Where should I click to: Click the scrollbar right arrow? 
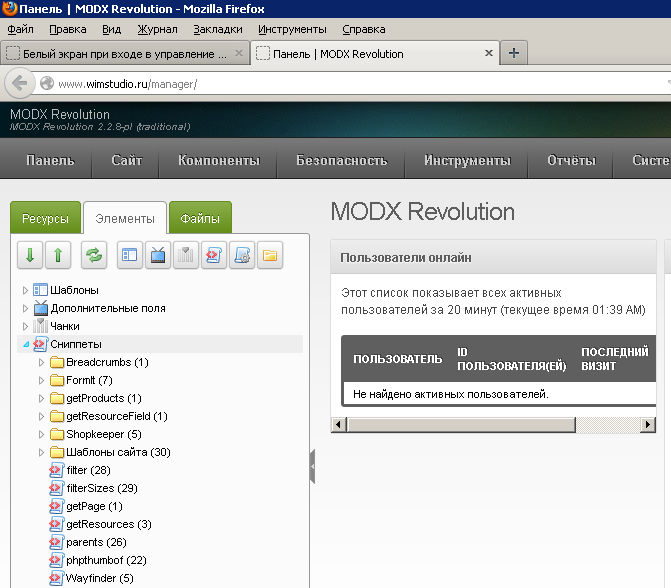coord(647,425)
